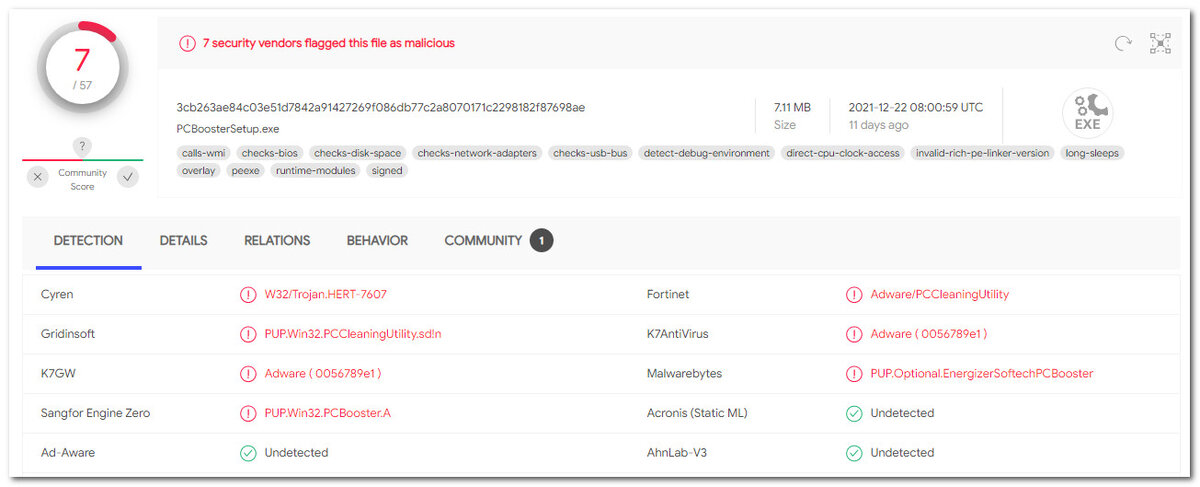Viewport: 1200px width, 487px height.
Task: Click the W32/Trojan.HERT-7607 detection
Action: [326, 295]
